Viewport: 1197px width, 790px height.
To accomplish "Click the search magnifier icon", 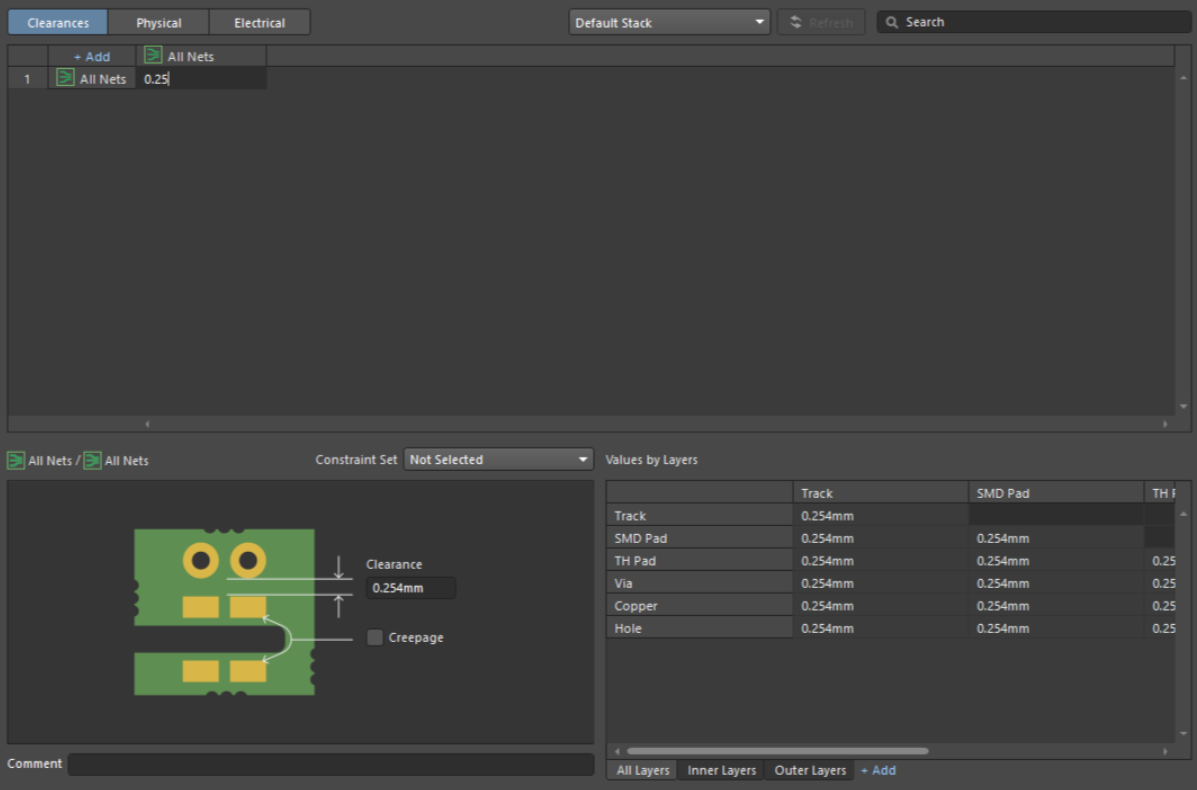I will coord(892,22).
